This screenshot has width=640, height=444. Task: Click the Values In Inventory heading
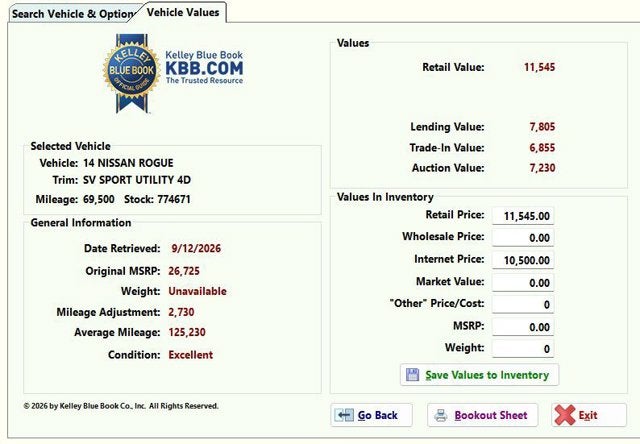point(385,197)
